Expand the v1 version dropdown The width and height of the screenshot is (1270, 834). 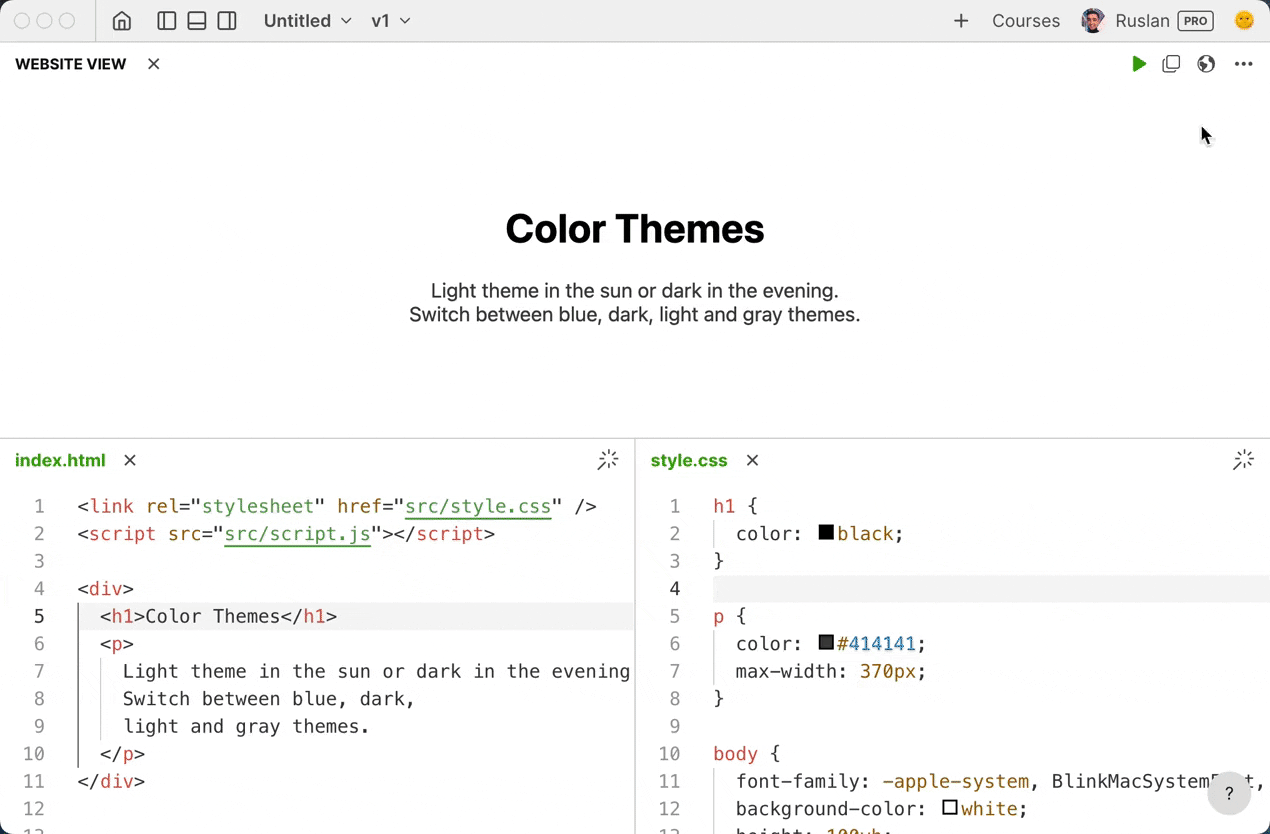point(391,21)
